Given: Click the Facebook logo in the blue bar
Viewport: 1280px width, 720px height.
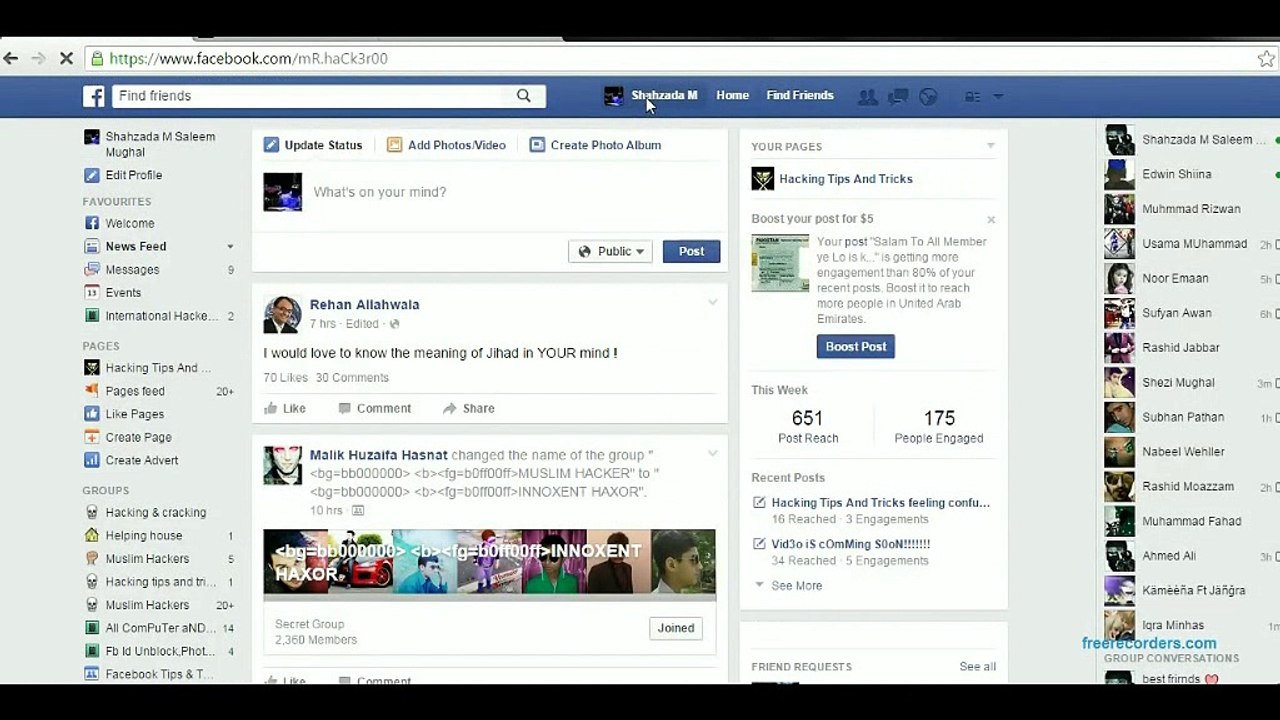Looking at the screenshot, I should [94, 96].
